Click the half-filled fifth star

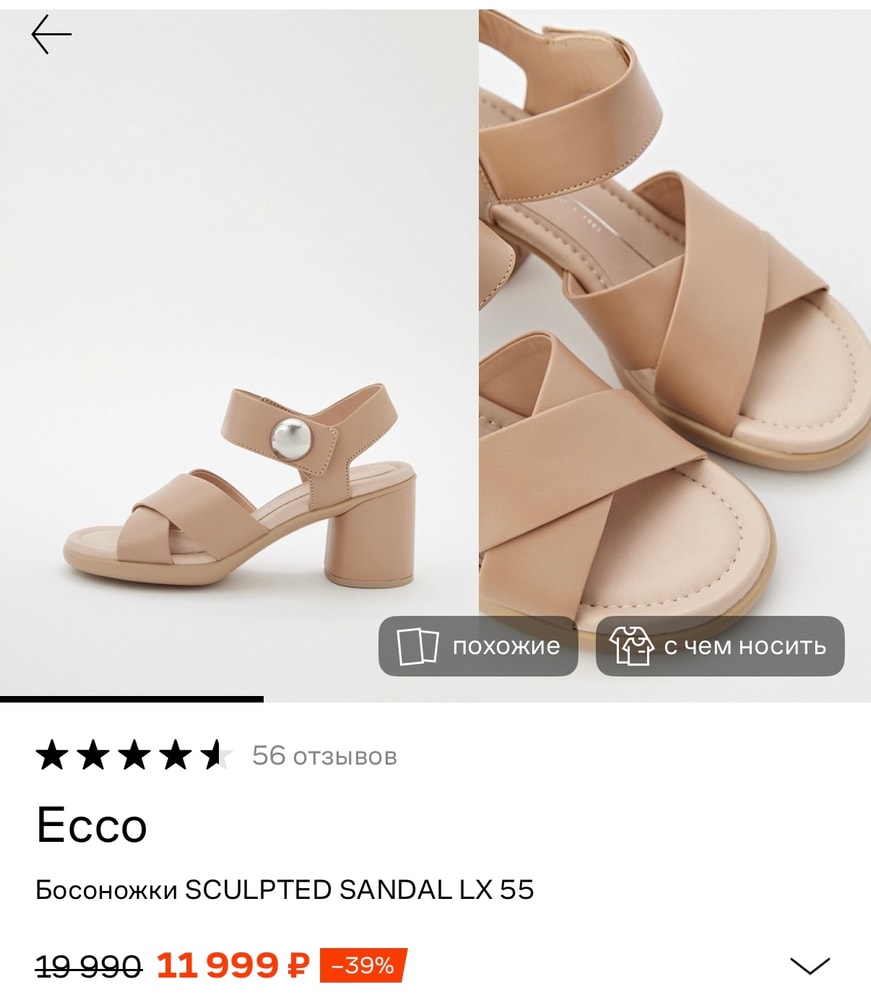(216, 756)
